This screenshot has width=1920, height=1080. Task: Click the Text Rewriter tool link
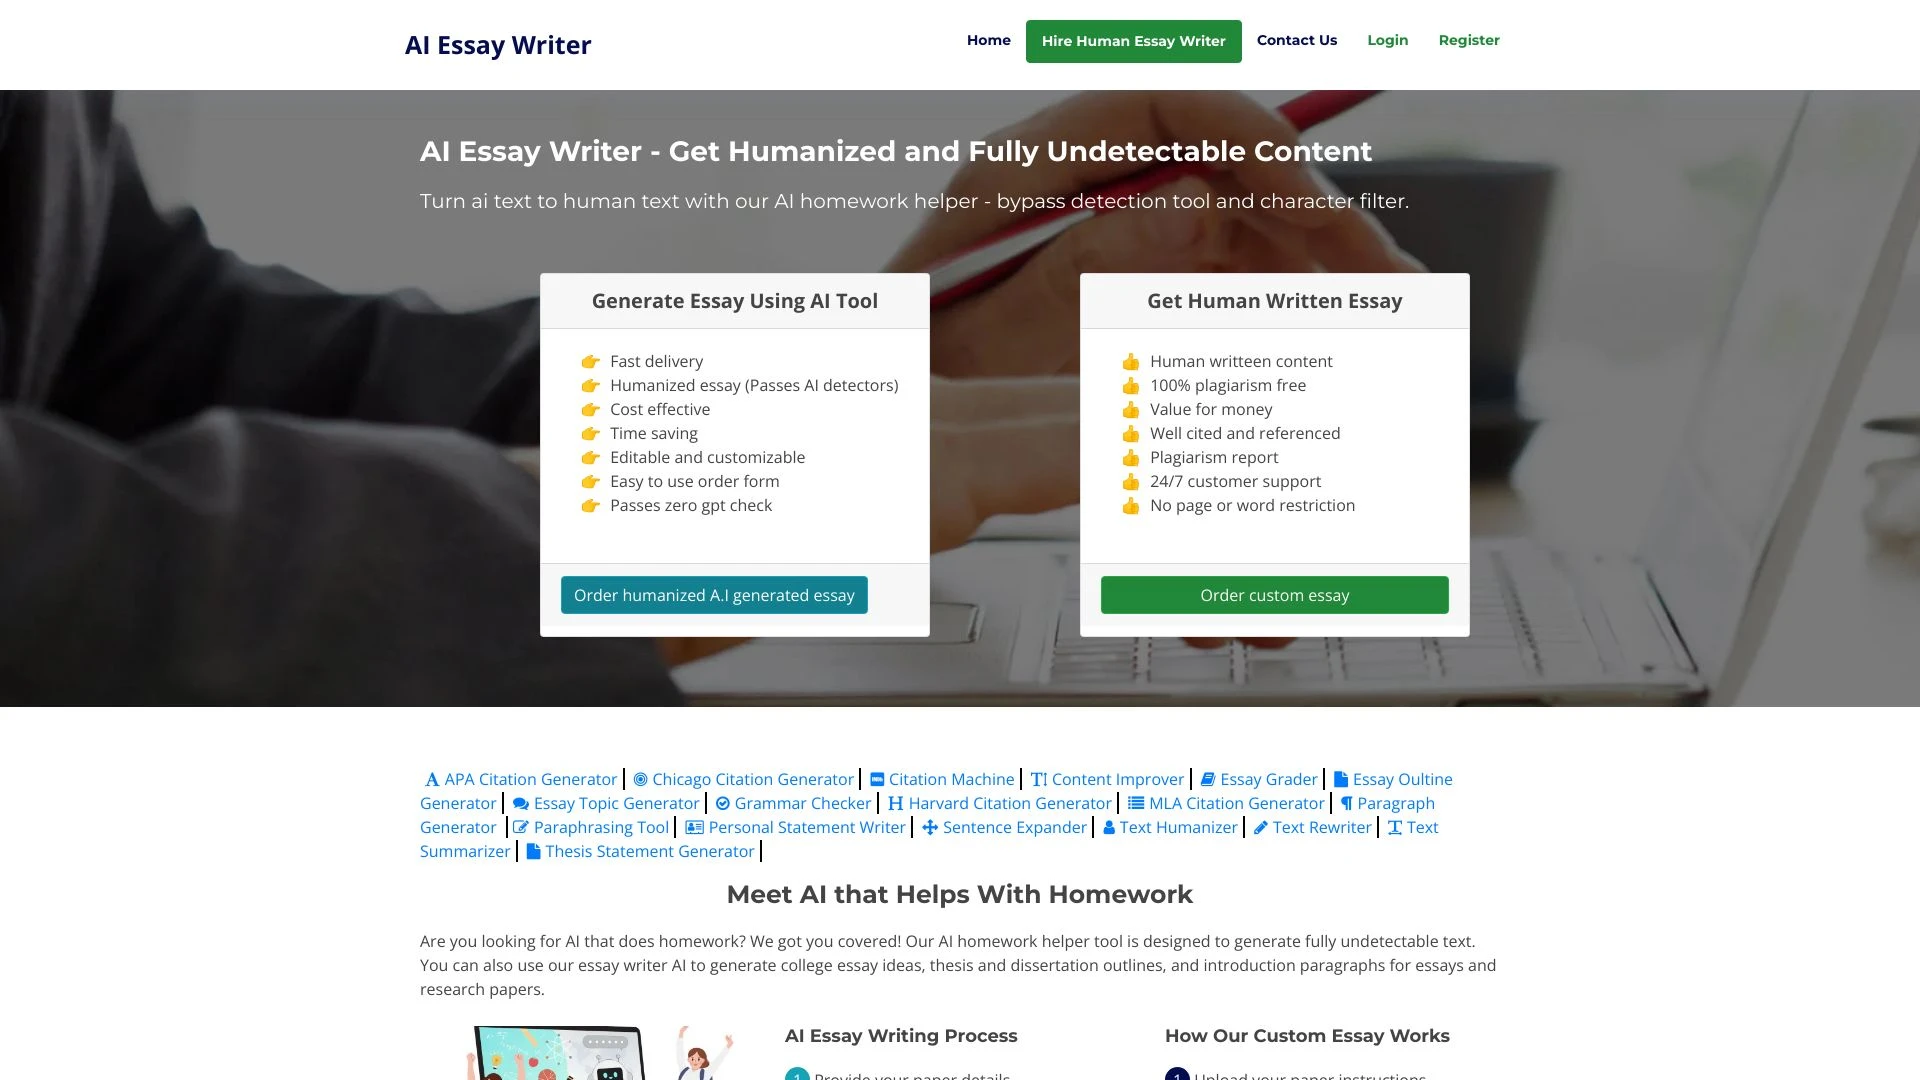click(1313, 827)
